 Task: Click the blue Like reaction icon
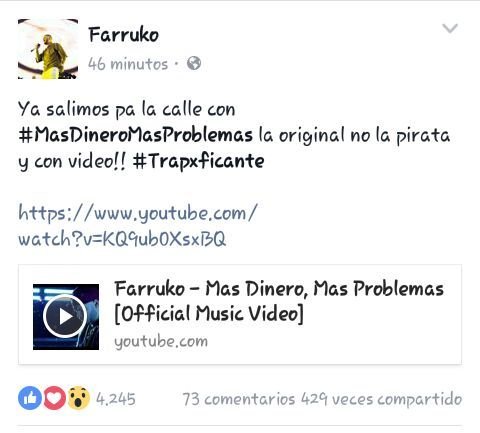(30, 398)
